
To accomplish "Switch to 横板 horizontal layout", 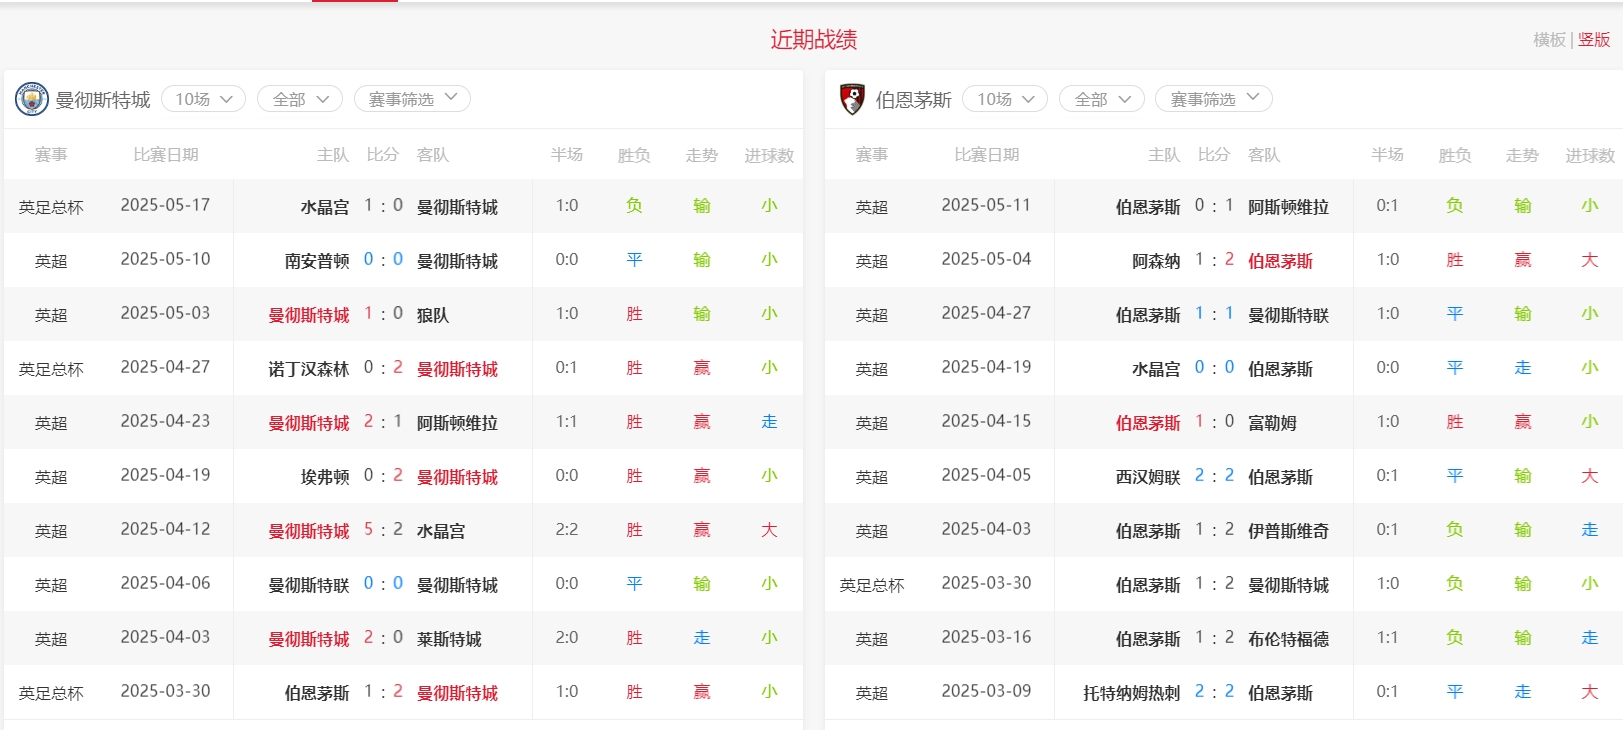I will (1549, 40).
